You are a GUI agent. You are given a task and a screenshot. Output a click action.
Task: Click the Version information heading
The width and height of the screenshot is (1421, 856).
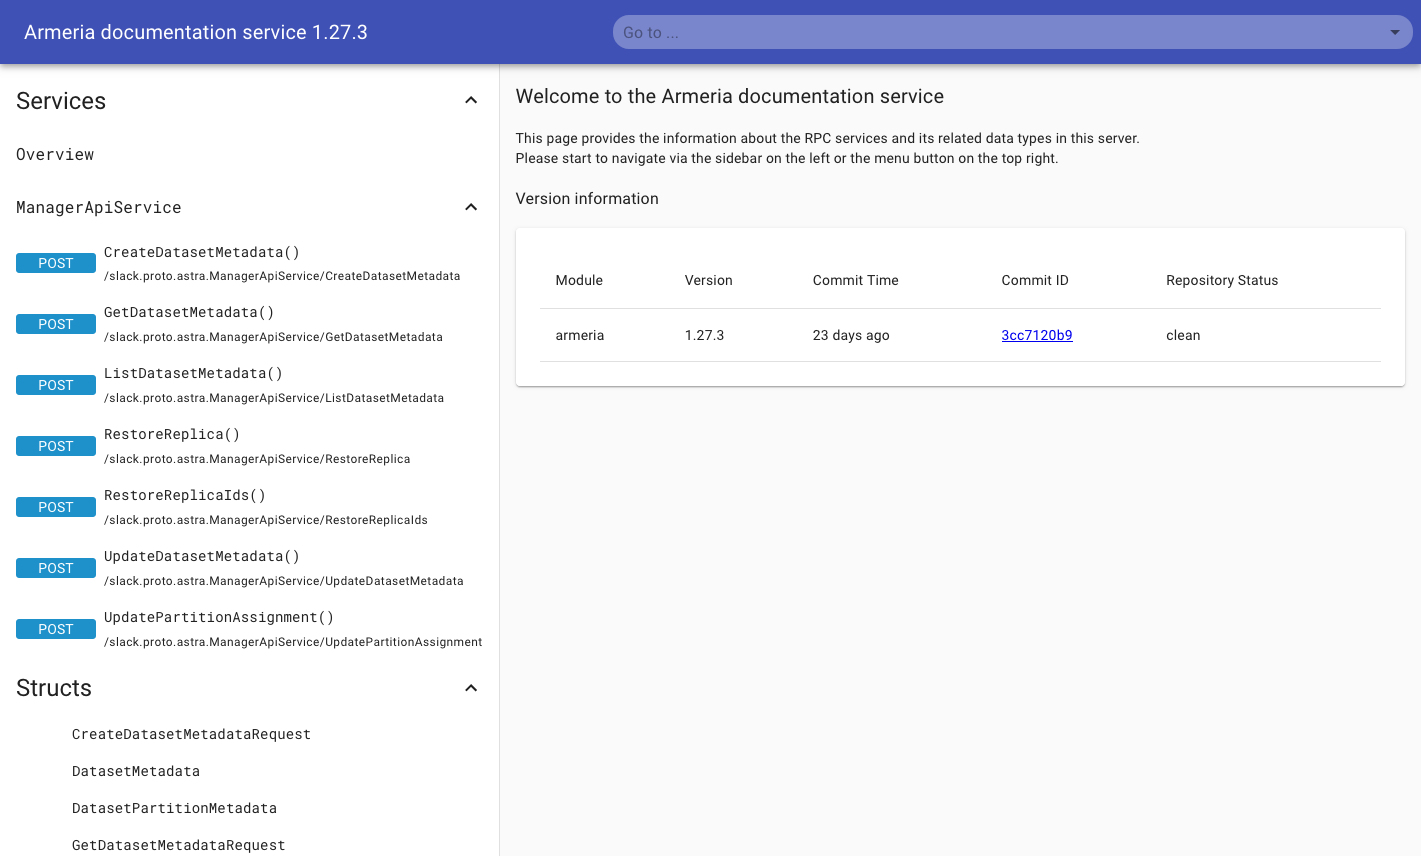click(587, 199)
